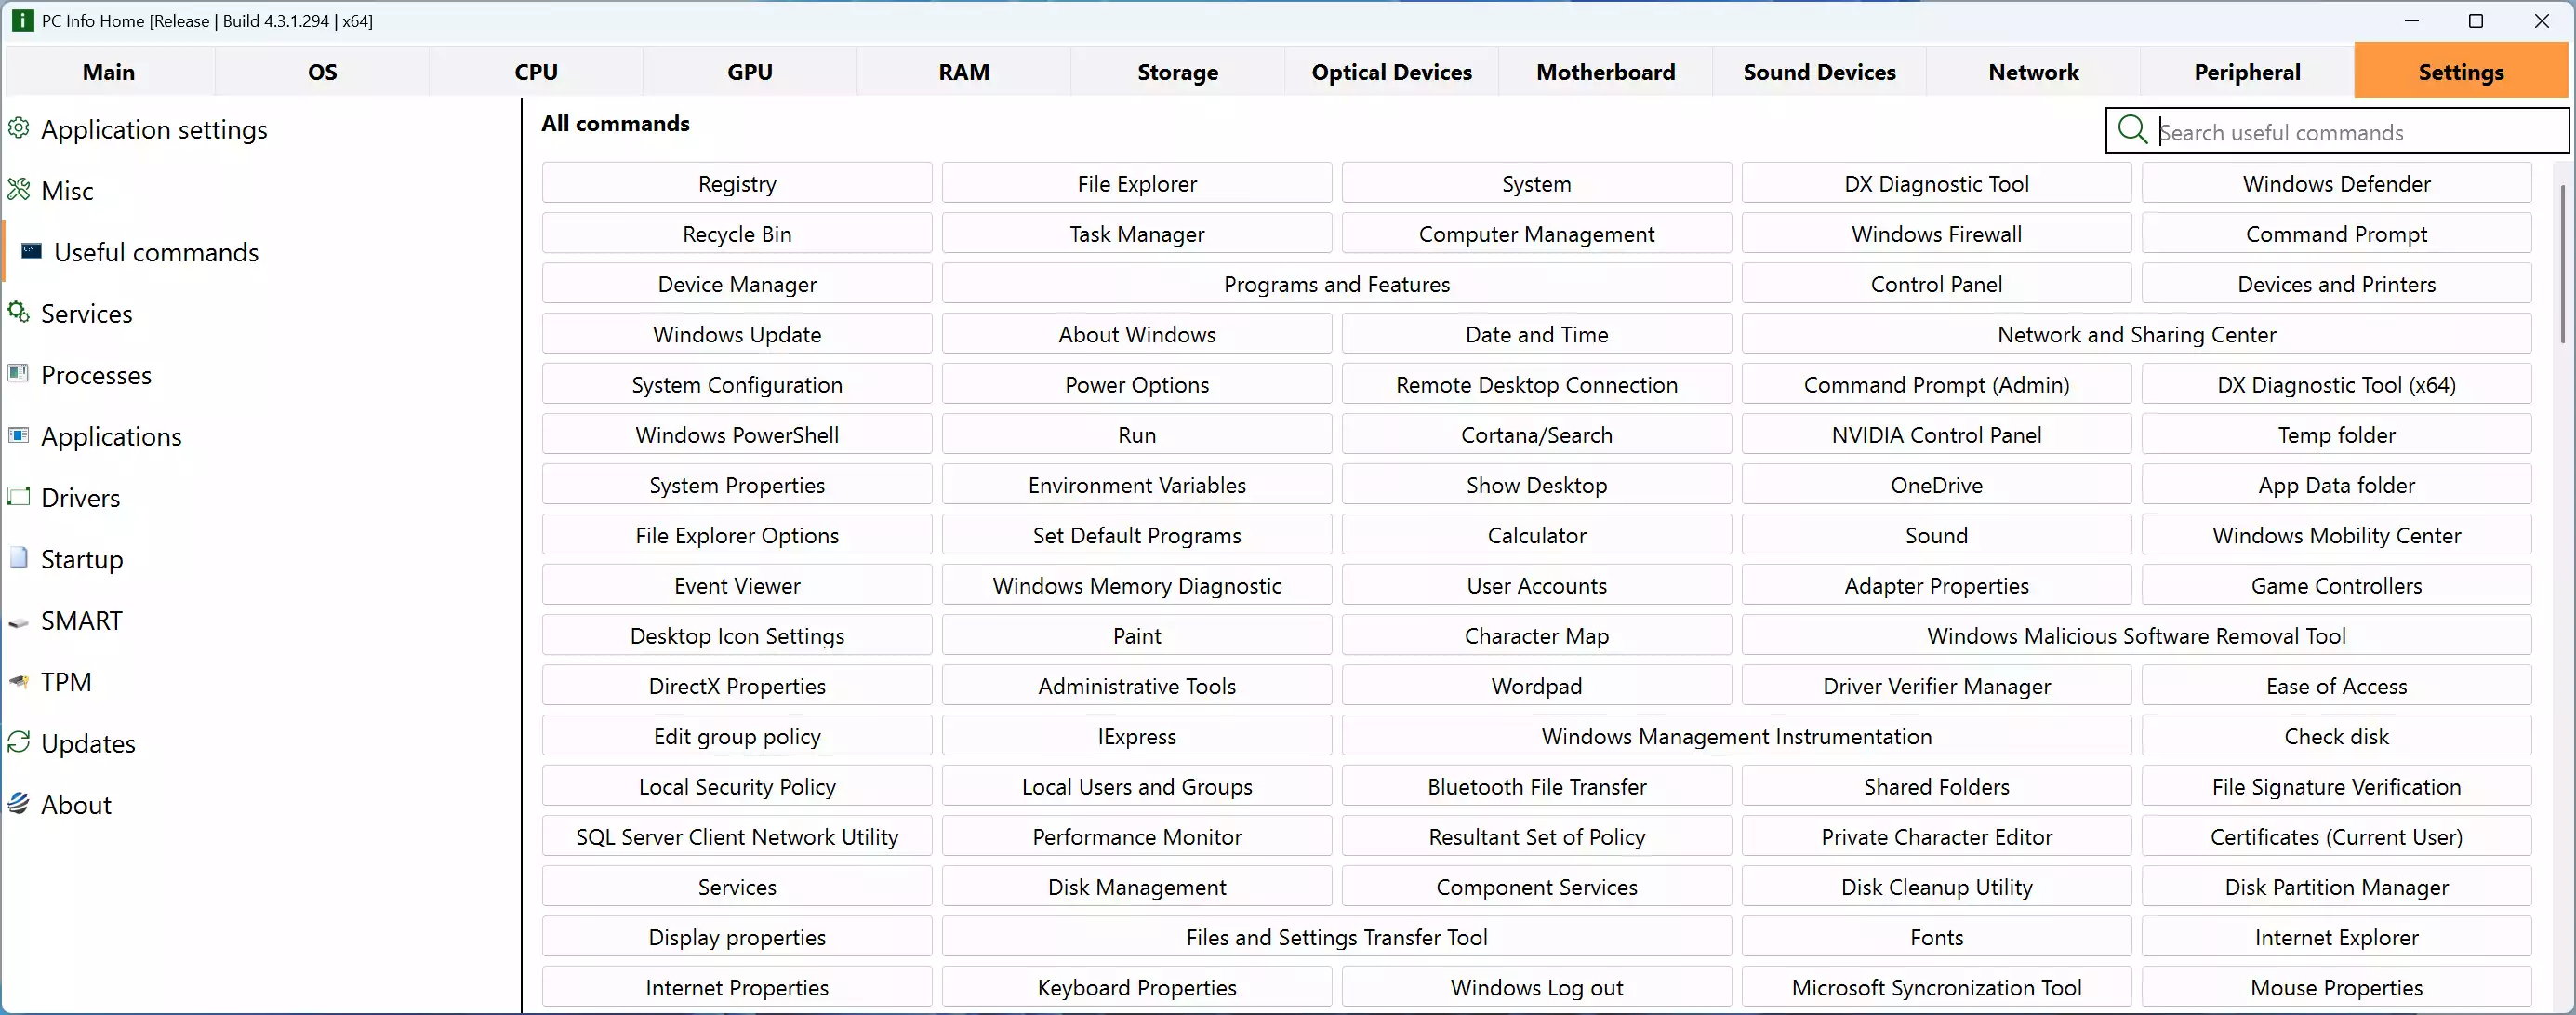Click the Edit group policy button

coord(737,735)
